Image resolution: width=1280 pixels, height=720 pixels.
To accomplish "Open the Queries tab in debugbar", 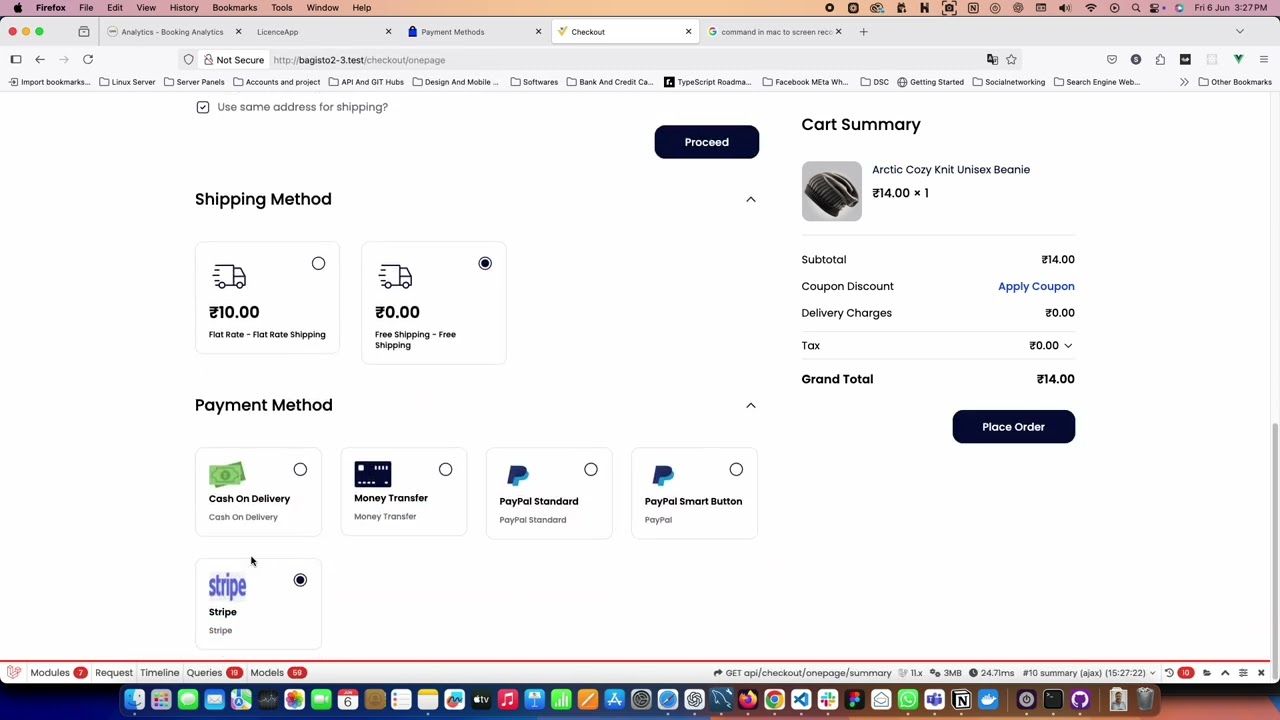I will [x=213, y=673].
